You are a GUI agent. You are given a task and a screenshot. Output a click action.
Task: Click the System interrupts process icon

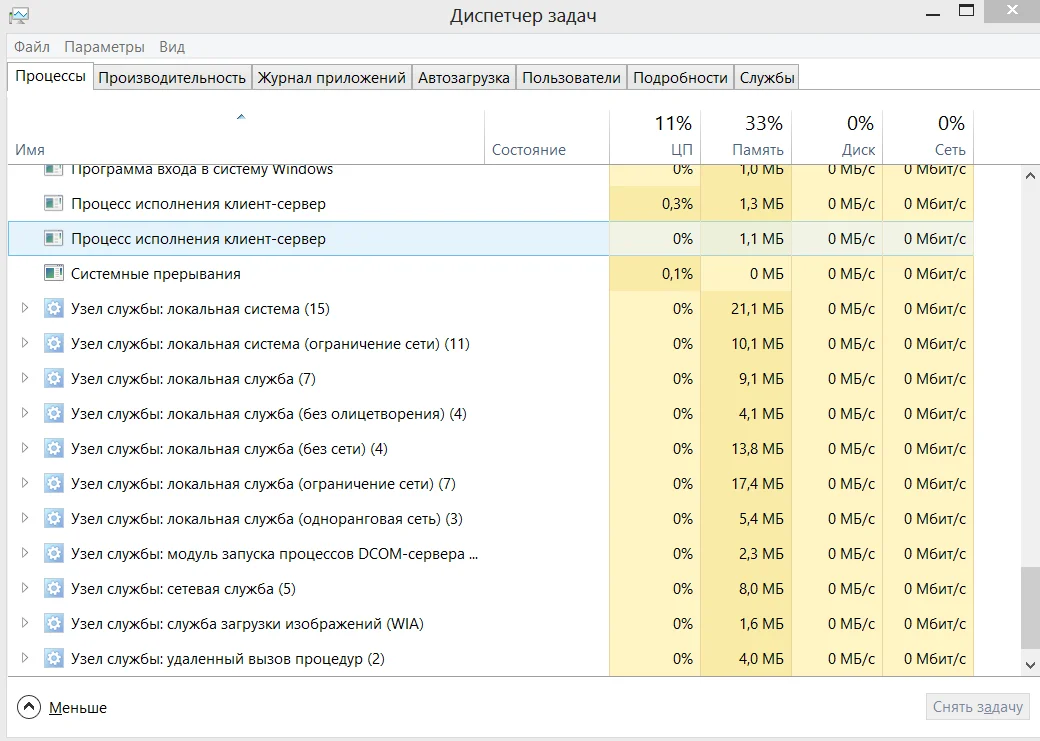click(54, 274)
